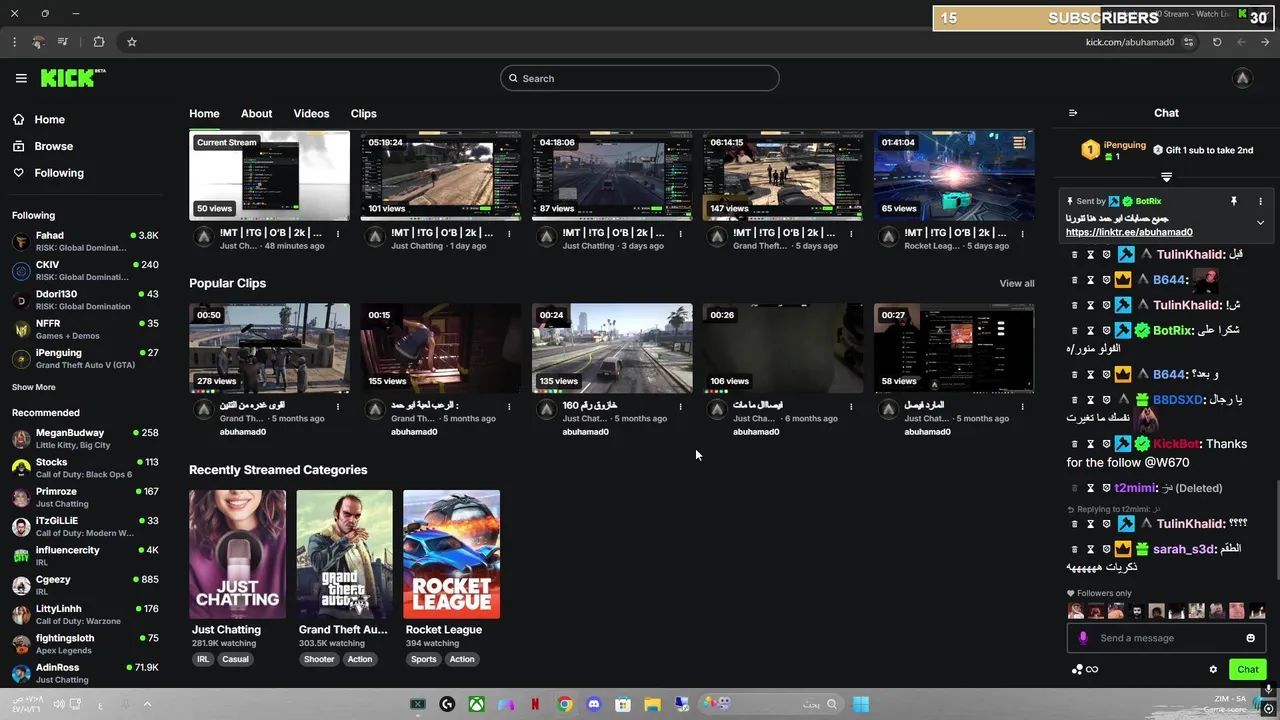Open the 01:41:04 Rocket League video
This screenshot has width=1280, height=720.
pyautogui.click(x=954, y=175)
